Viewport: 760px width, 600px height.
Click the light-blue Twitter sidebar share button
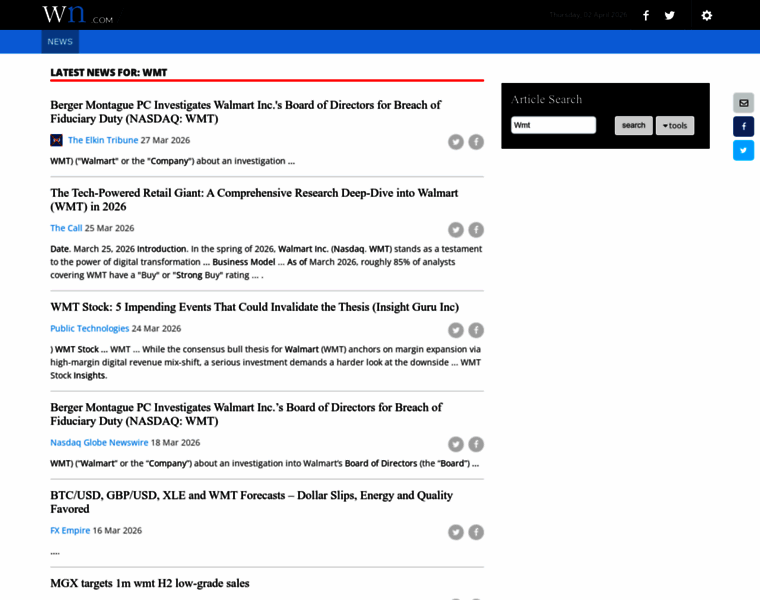[x=743, y=150]
